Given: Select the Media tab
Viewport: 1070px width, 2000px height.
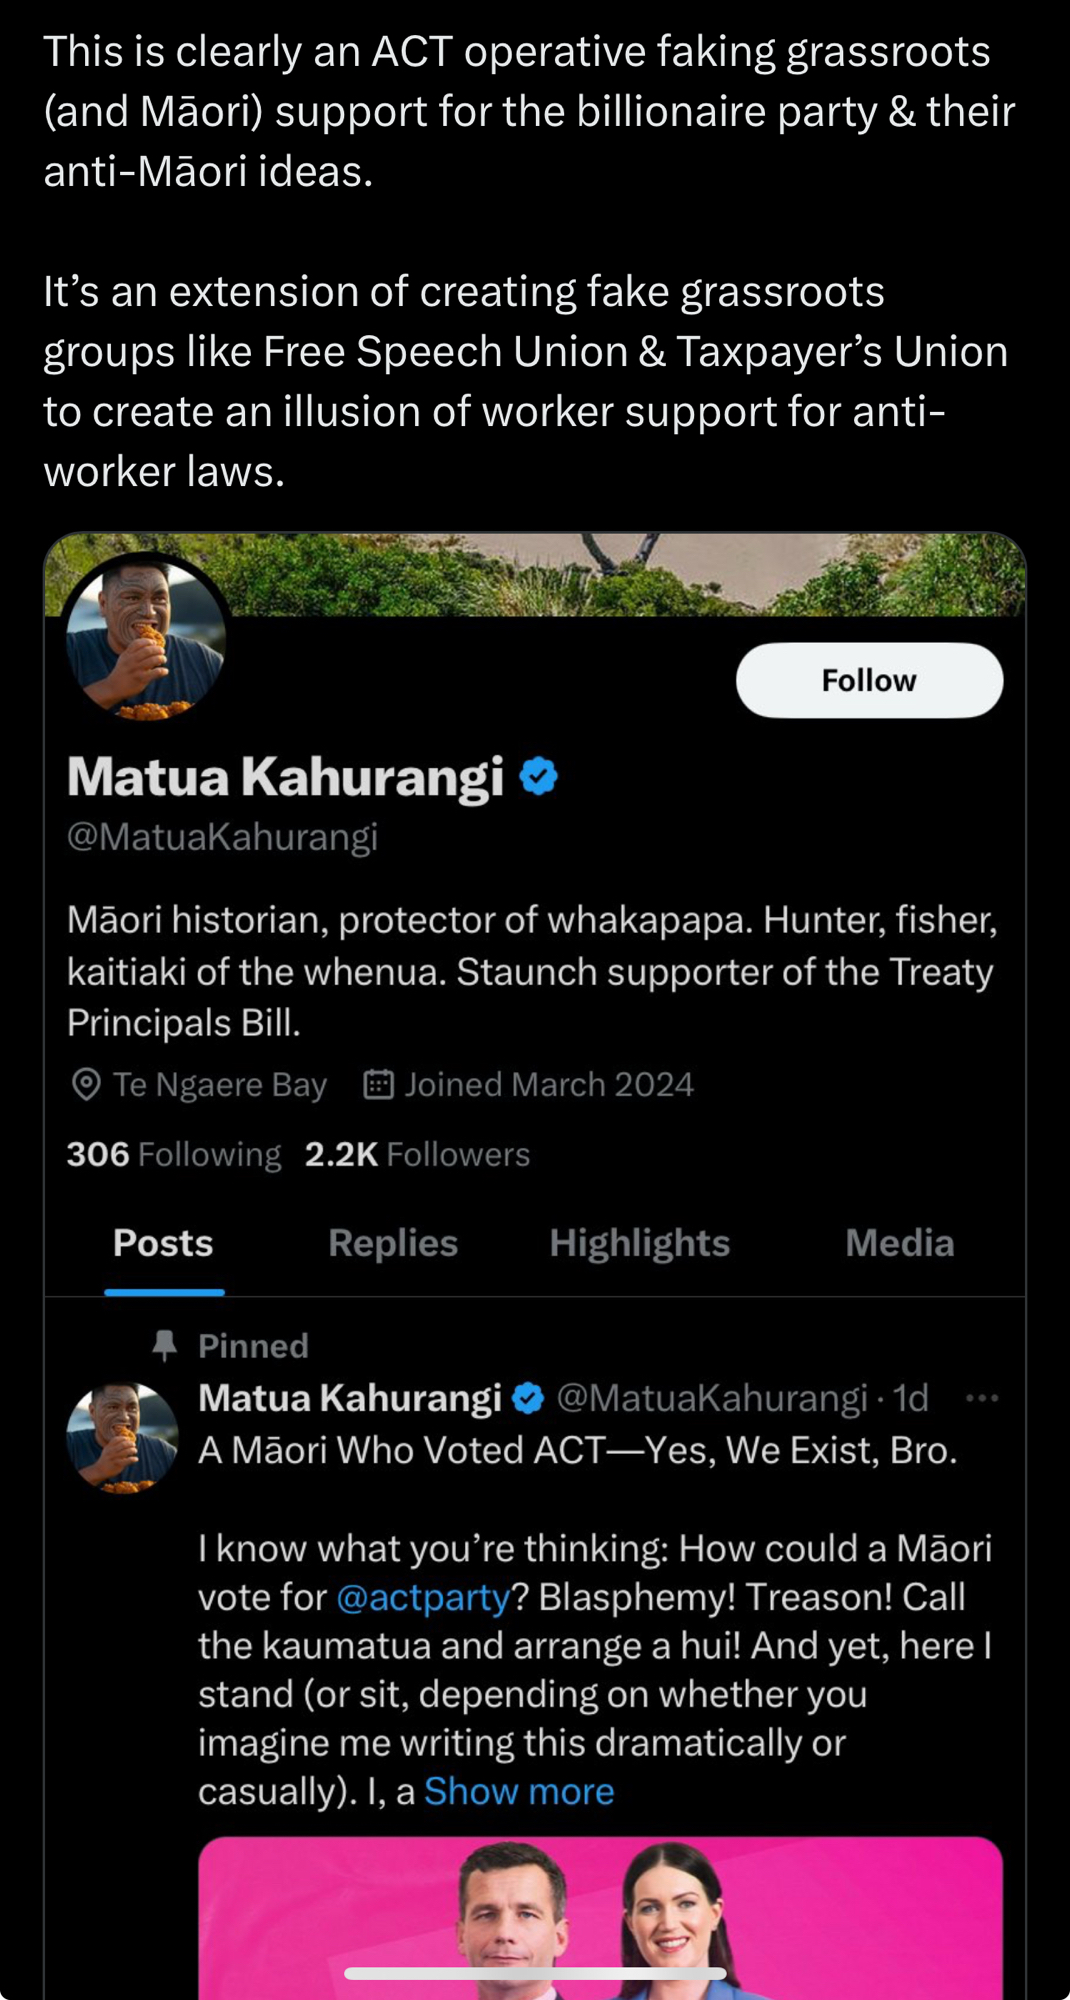Looking at the screenshot, I should [x=899, y=1243].
